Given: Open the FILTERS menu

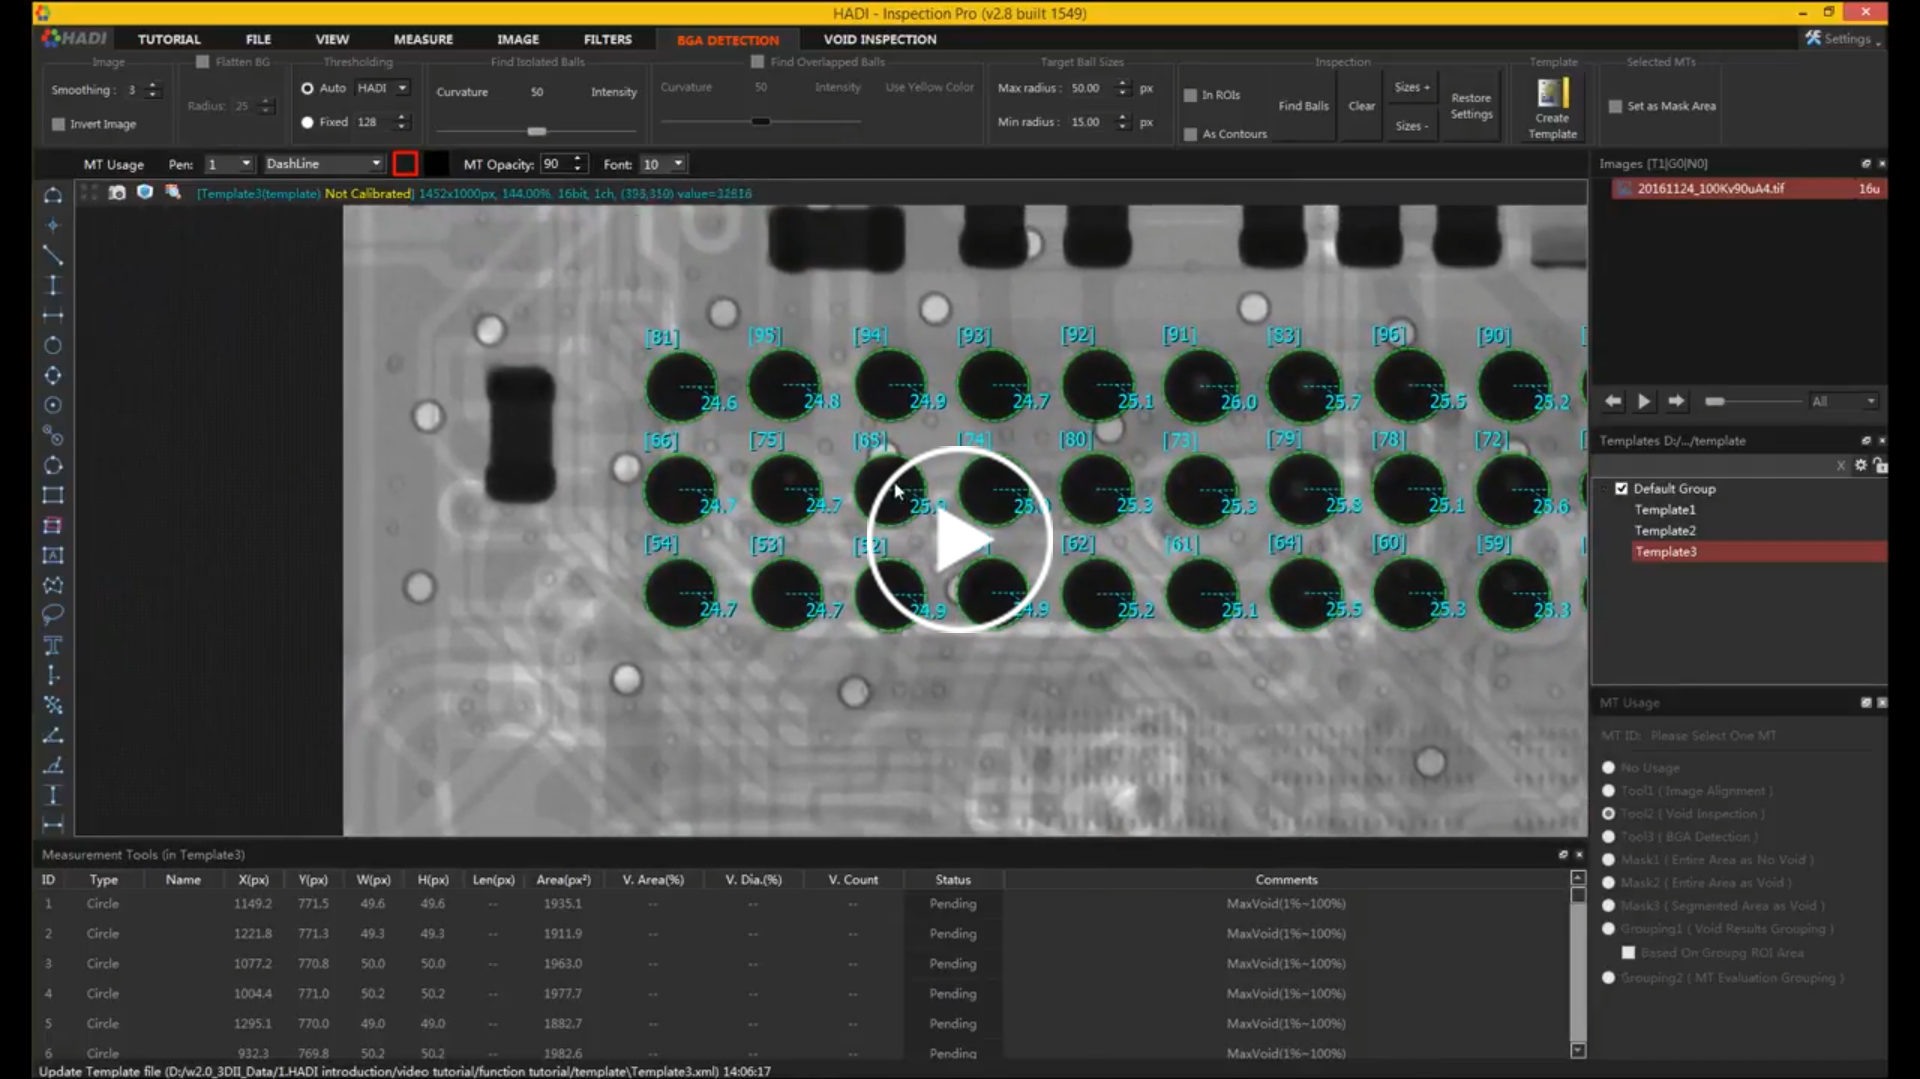Looking at the screenshot, I should [x=608, y=39].
